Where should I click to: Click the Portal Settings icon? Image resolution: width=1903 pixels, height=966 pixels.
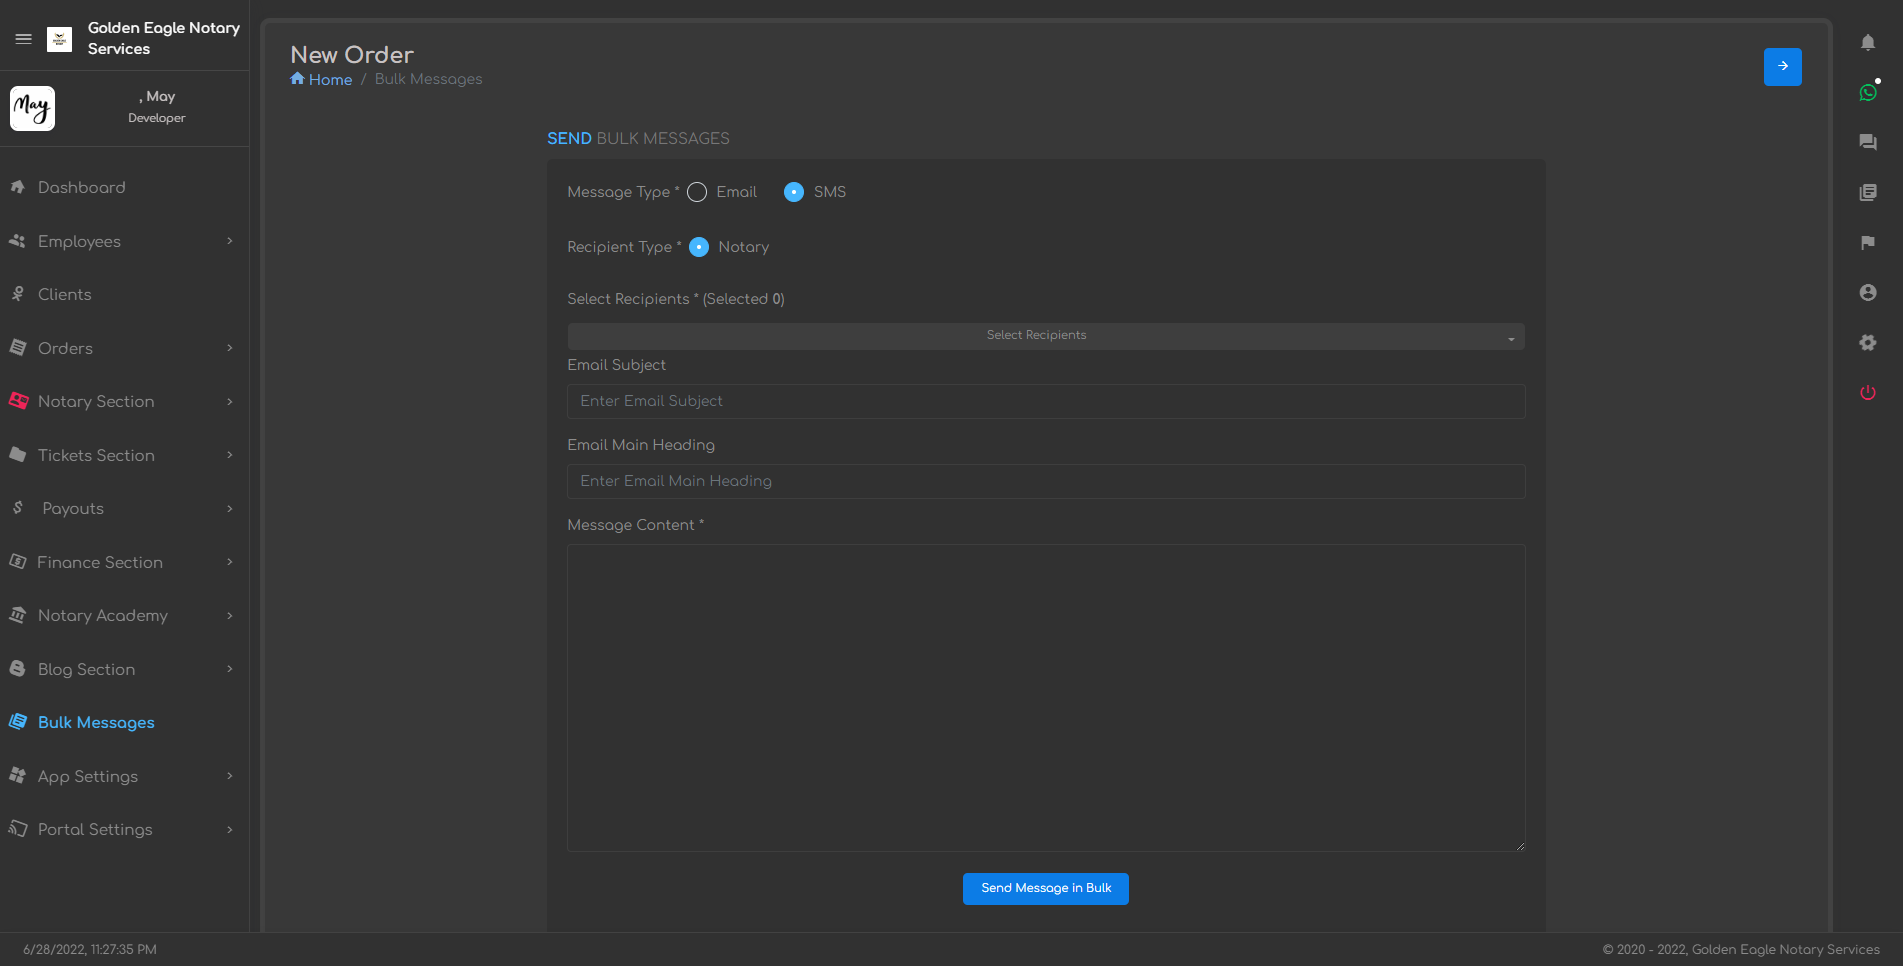tap(17, 829)
